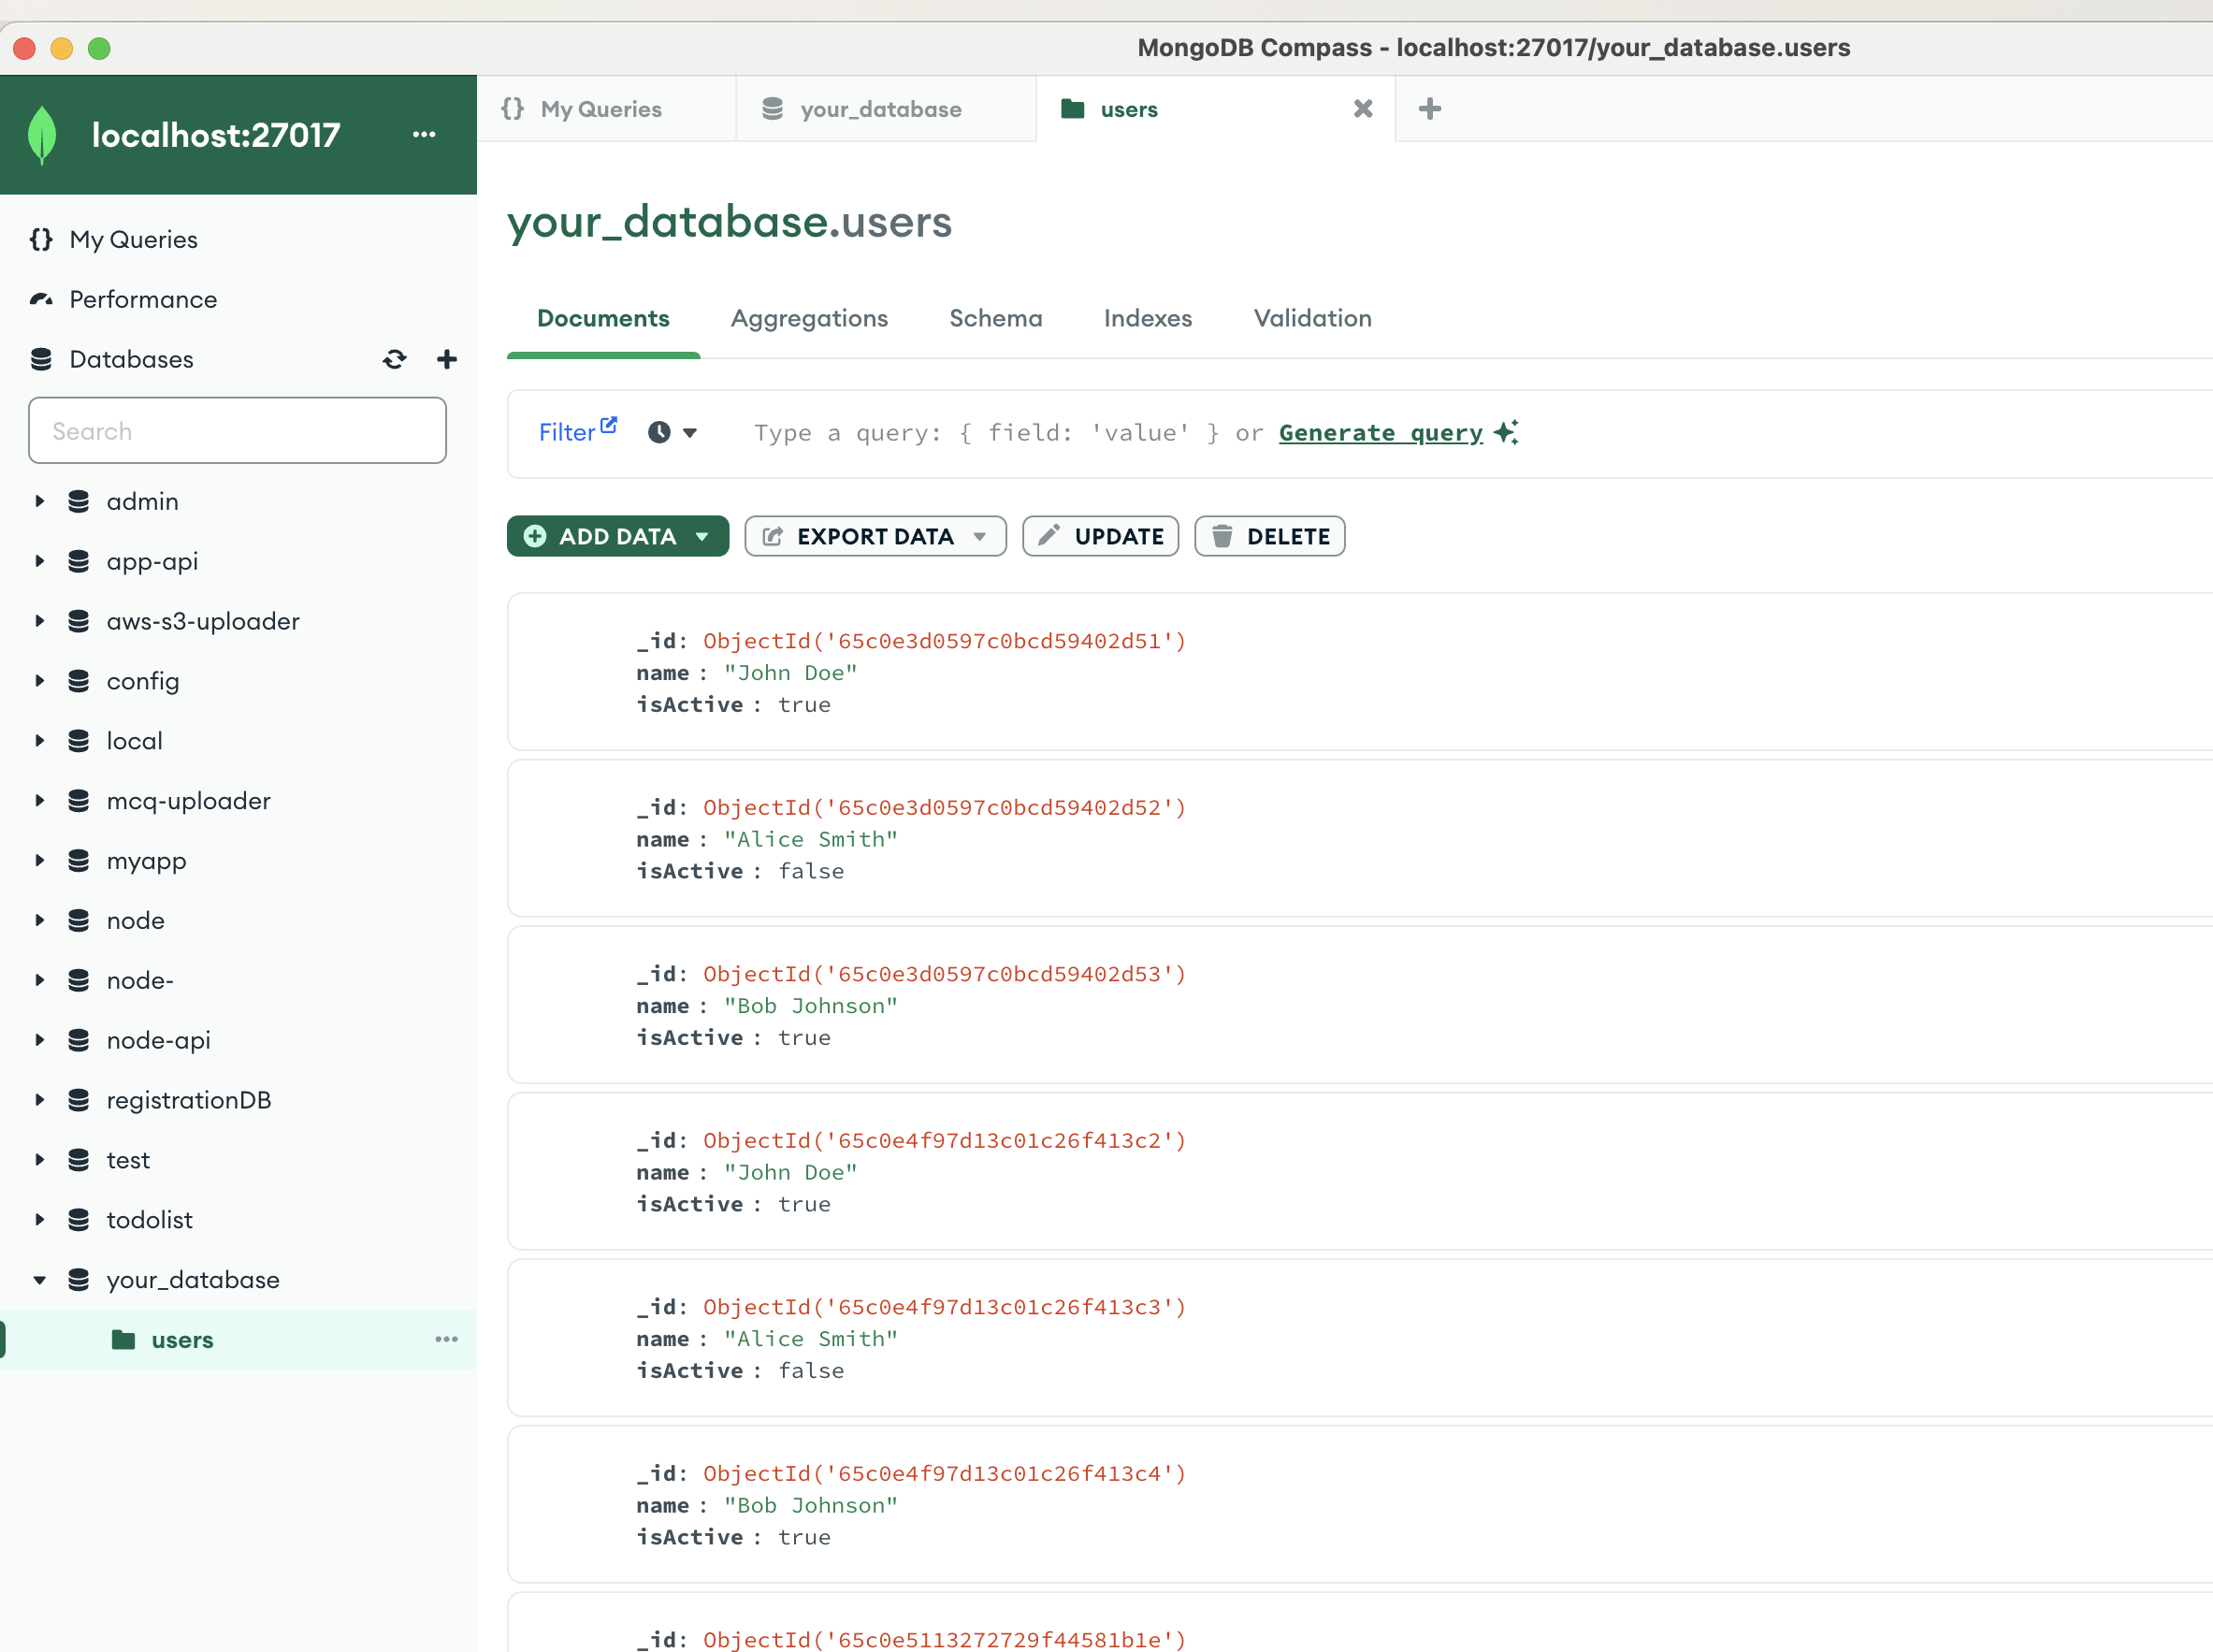Screen dimensions: 2213x1652
Task: Click the refresh databases icon
Action: pyautogui.click(x=394, y=359)
